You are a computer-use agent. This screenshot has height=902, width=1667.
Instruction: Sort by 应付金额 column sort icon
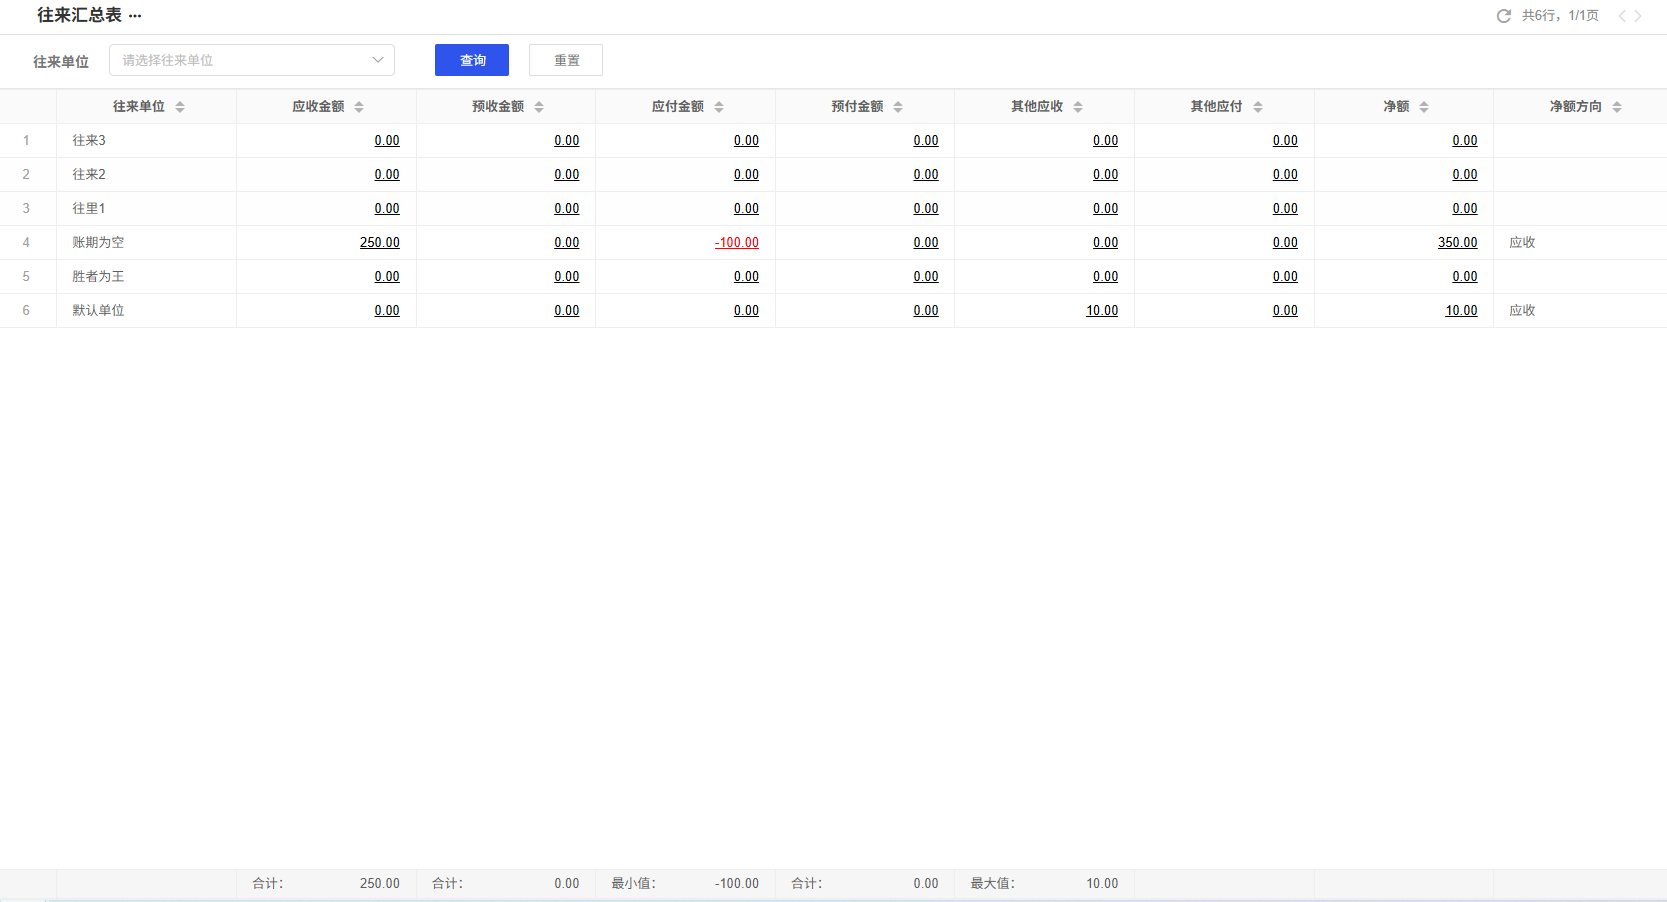tap(719, 107)
